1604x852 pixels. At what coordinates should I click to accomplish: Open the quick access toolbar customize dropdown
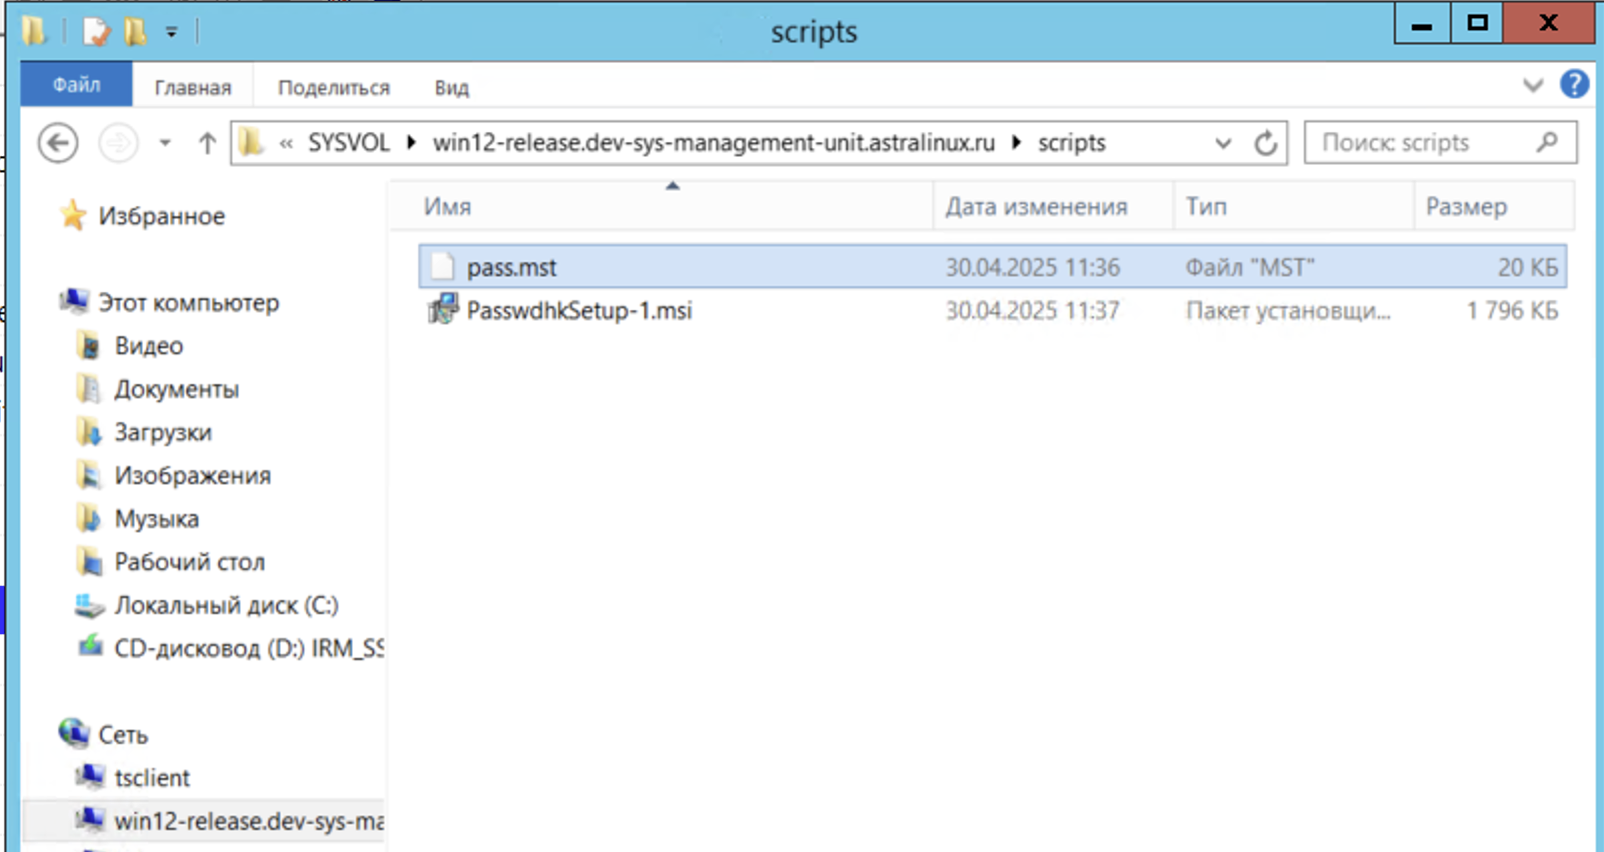[172, 33]
